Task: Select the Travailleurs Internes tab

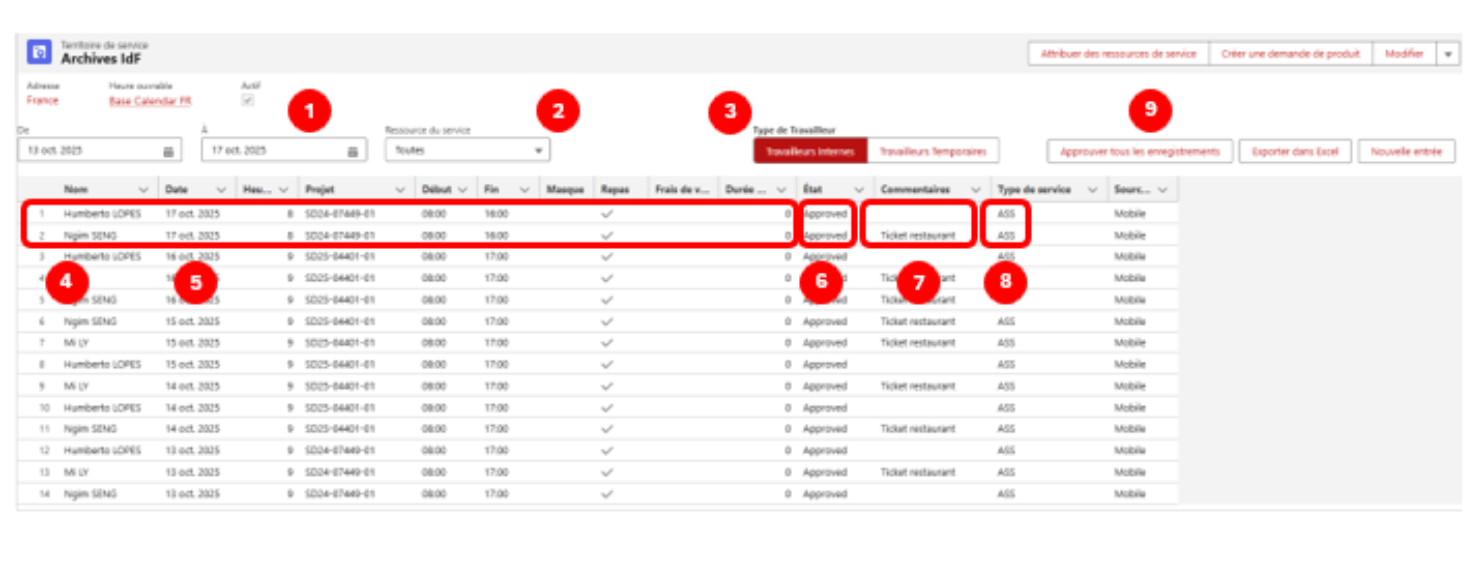Action: pyautogui.click(x=810, y=151)
